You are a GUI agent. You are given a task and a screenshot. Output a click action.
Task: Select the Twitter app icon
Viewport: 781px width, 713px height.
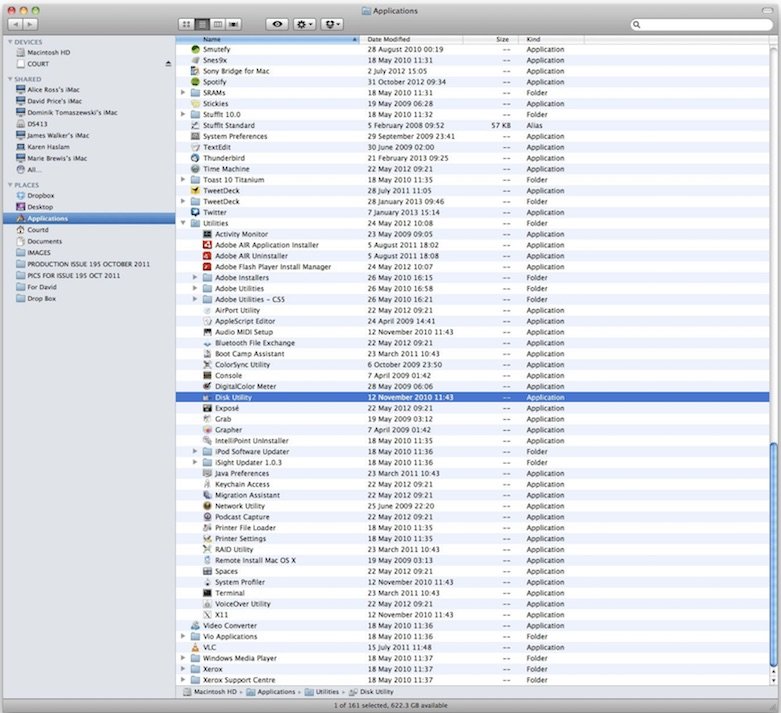coord(195,212)
